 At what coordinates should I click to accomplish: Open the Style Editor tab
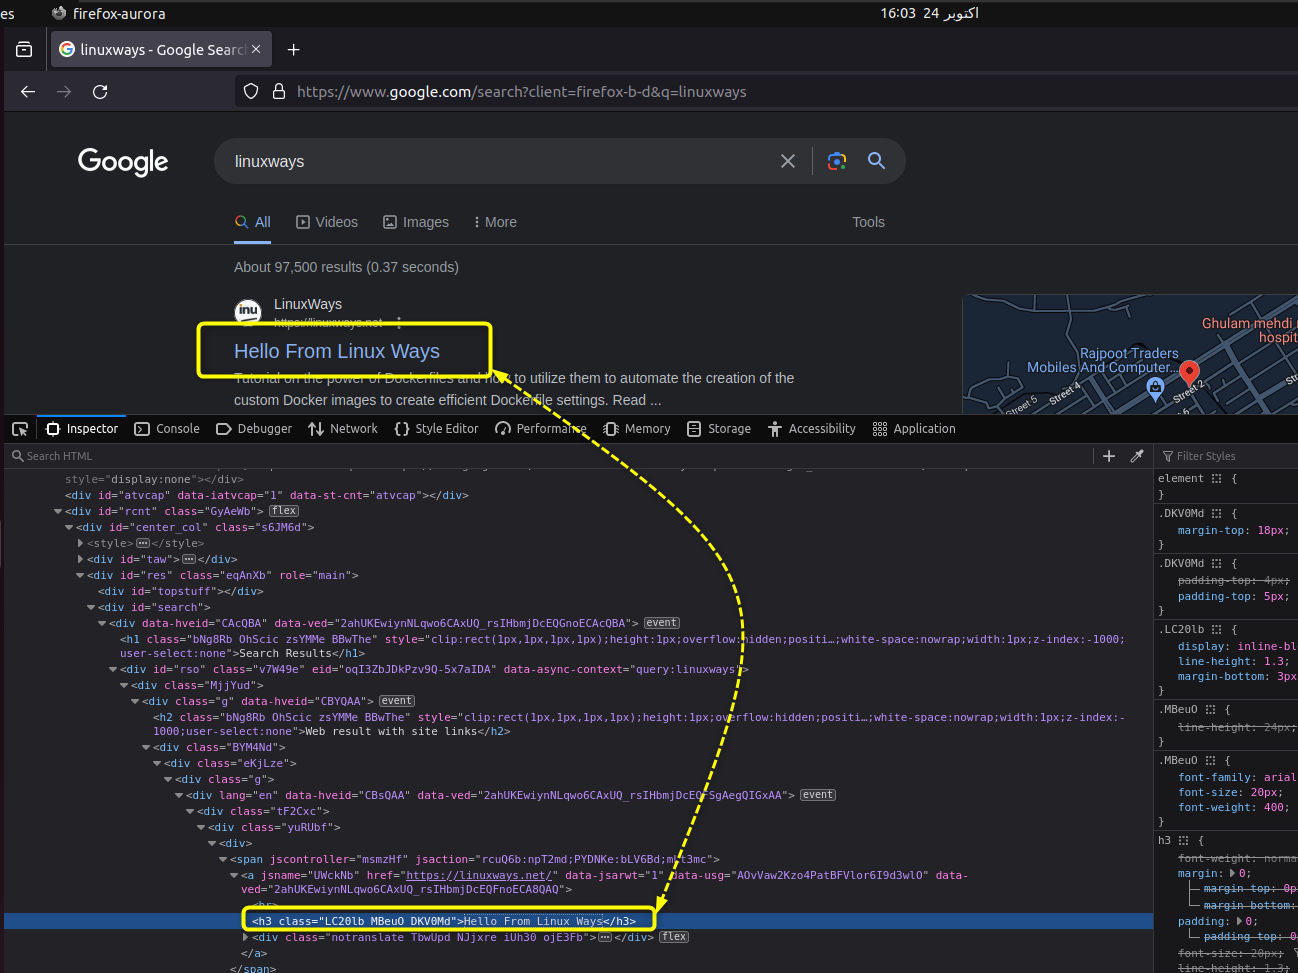coord(437,429)
